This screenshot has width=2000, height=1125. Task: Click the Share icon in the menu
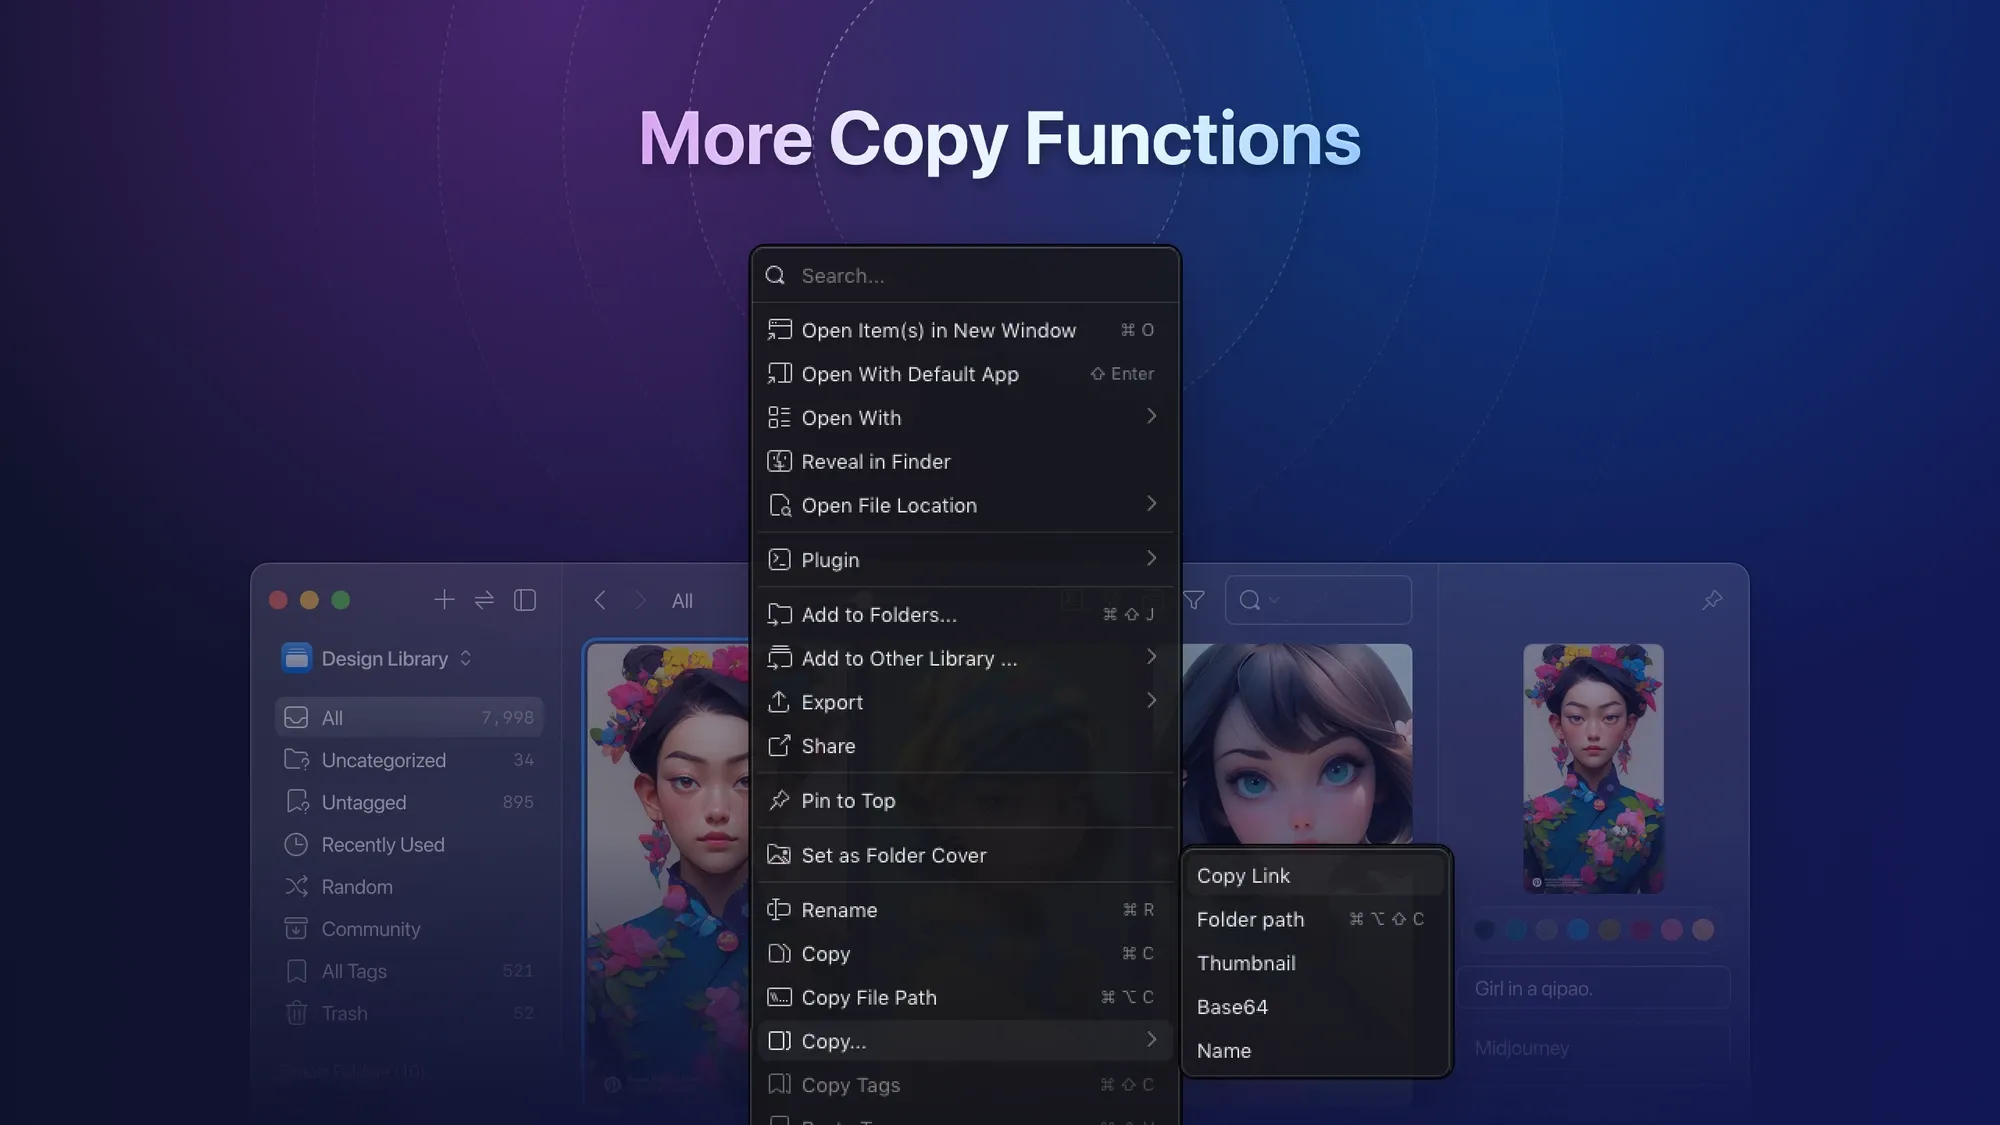tap(779, 746)
